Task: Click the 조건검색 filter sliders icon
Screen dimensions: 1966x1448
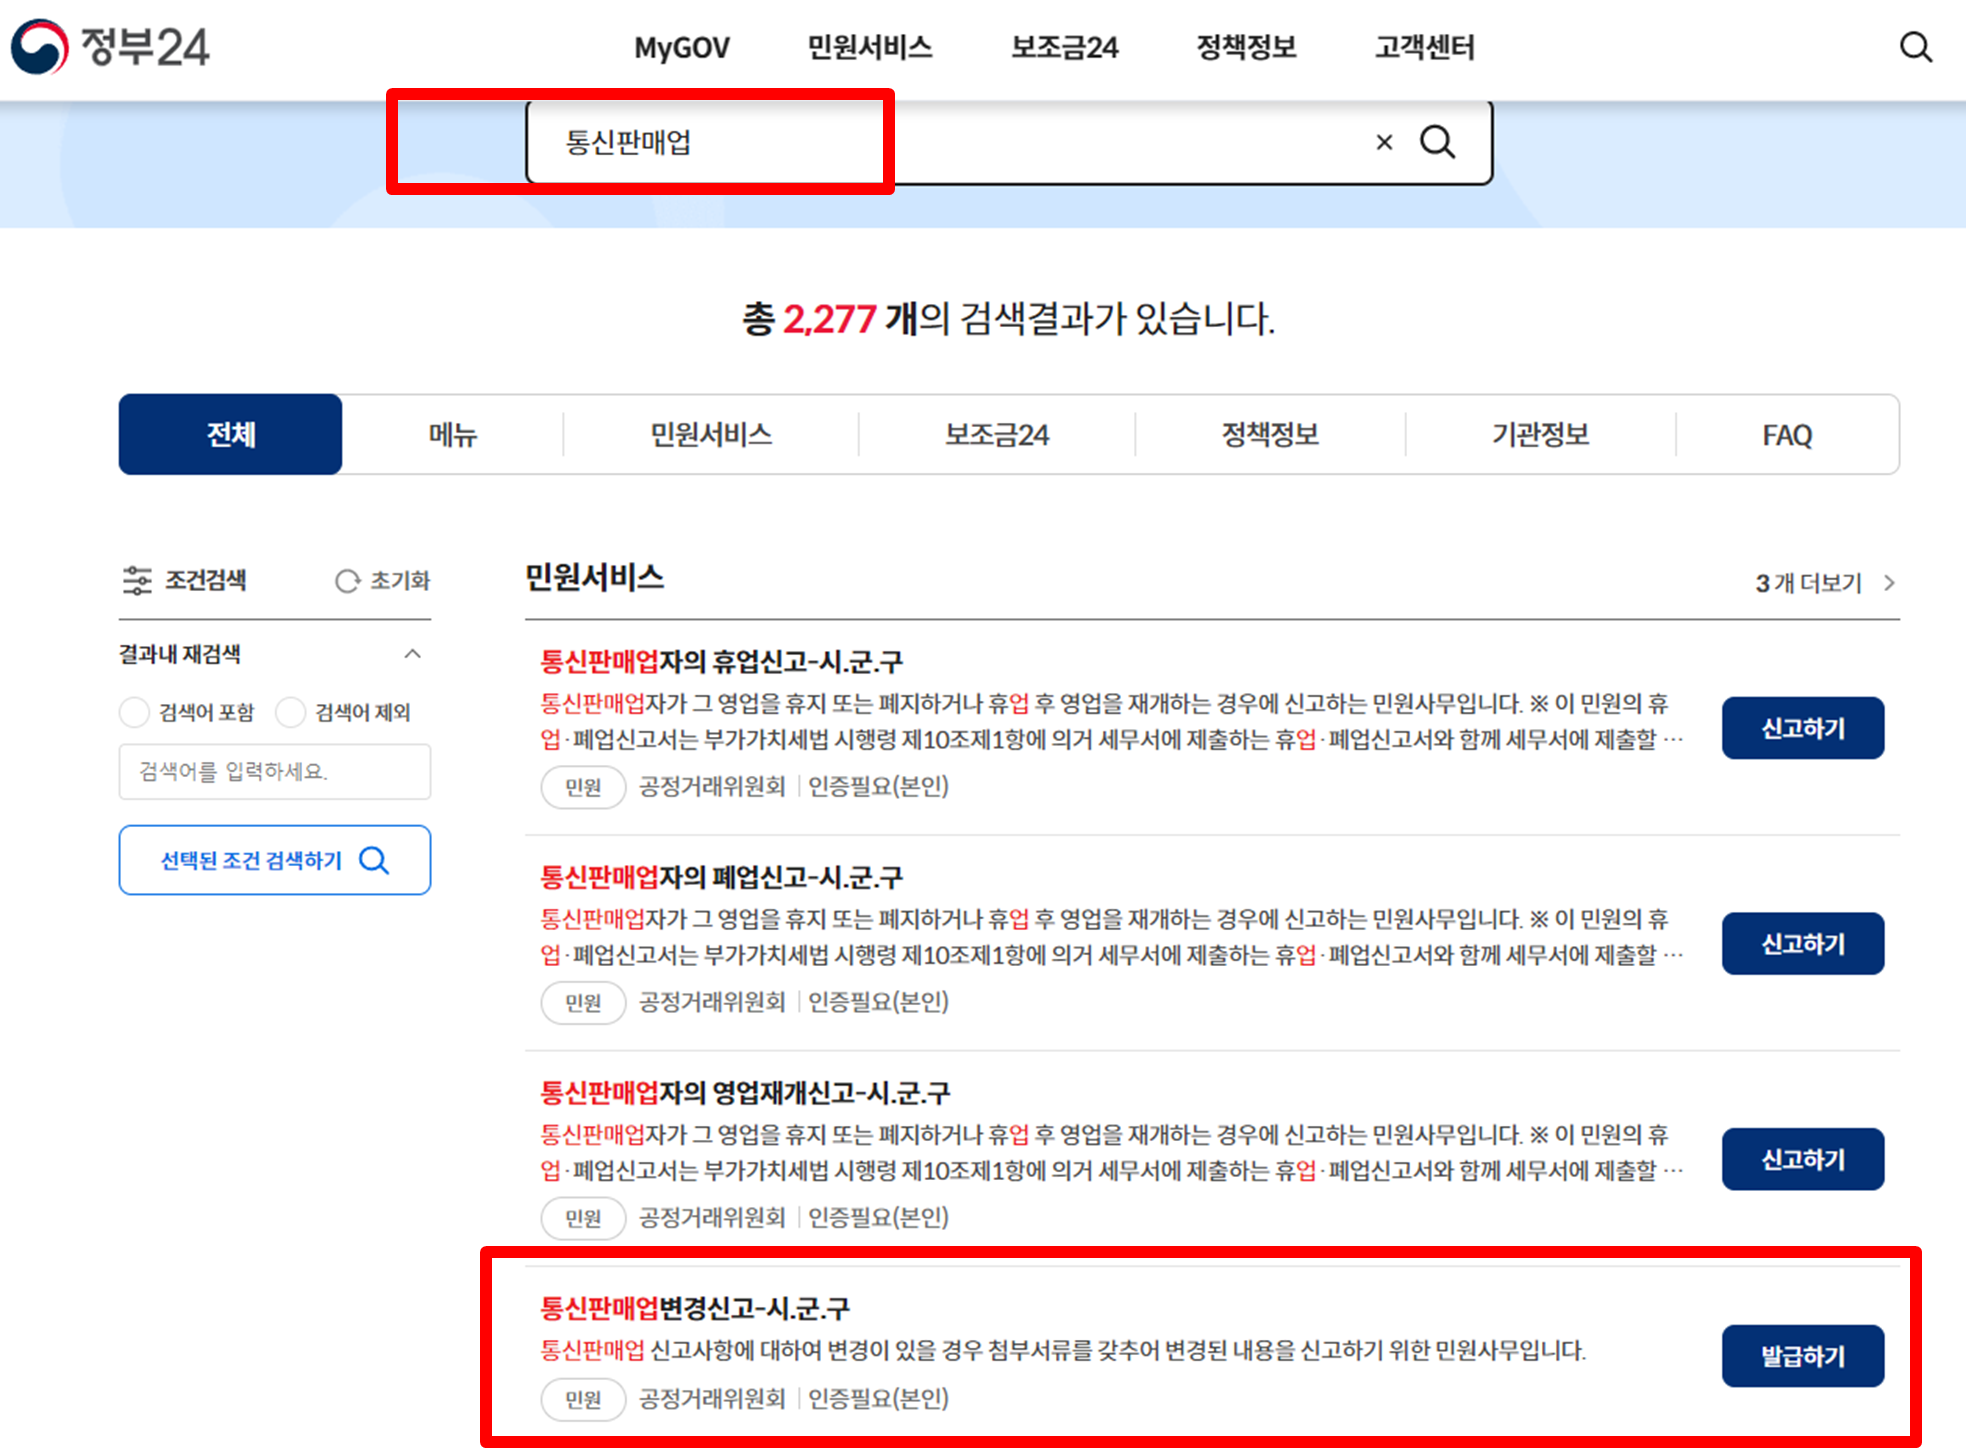Action: click(137, 580)
